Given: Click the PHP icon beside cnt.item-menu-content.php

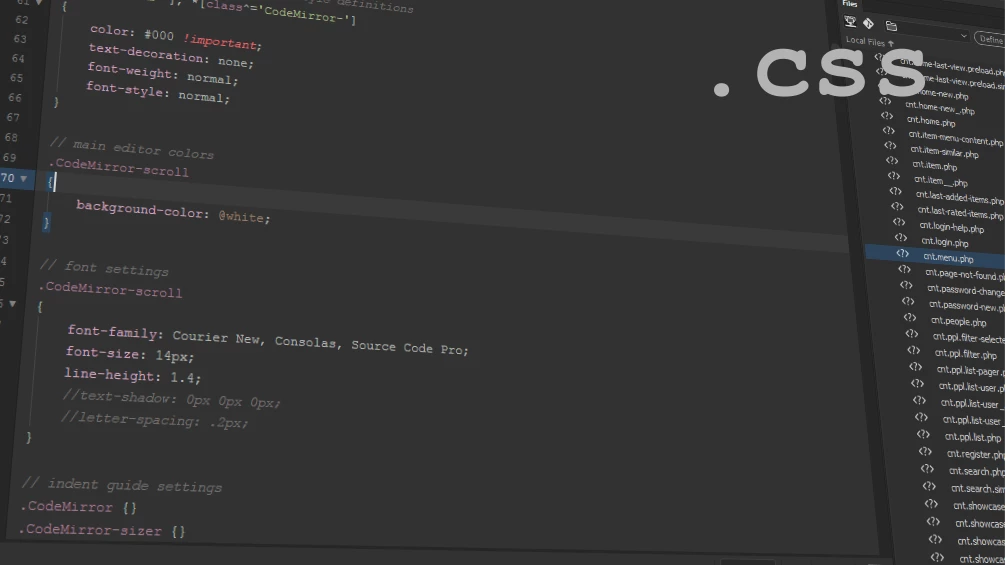Looking at the screenshot, I should pos(888,131).
